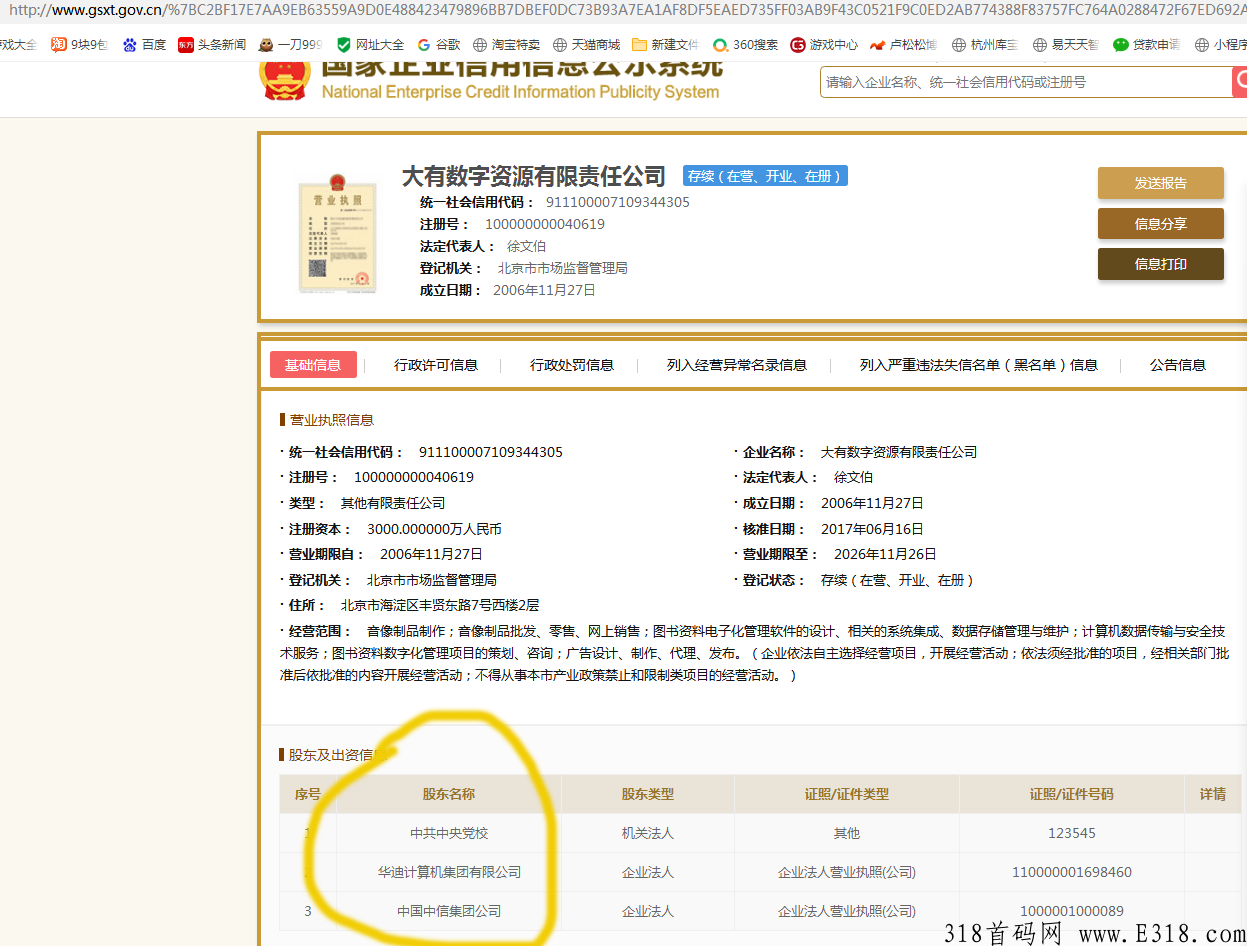Image resolution: width=1247 pixels, height=946 pixels.
Task: Click registered capital 3000.000000万人民币
Action: 434,529
